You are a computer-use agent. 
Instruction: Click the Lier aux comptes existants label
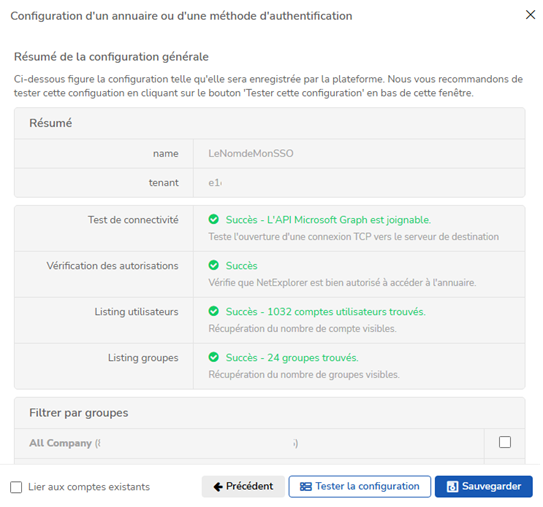coord(89,487)
